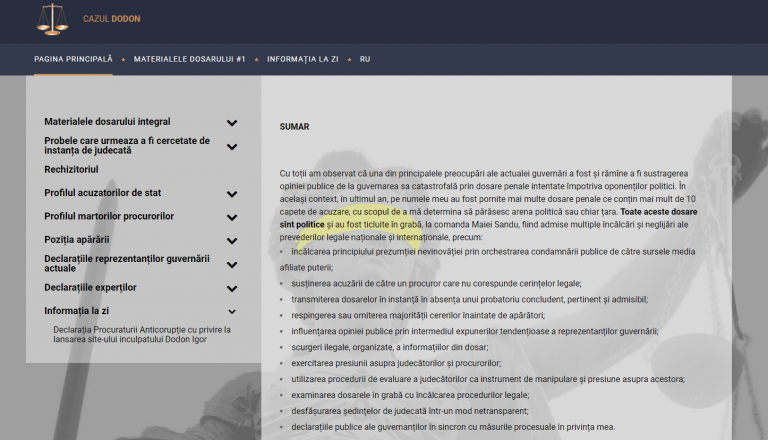
Task: Select INFORMAȚIA LA ZI in top navigation
Action: [x=305, y=59]
